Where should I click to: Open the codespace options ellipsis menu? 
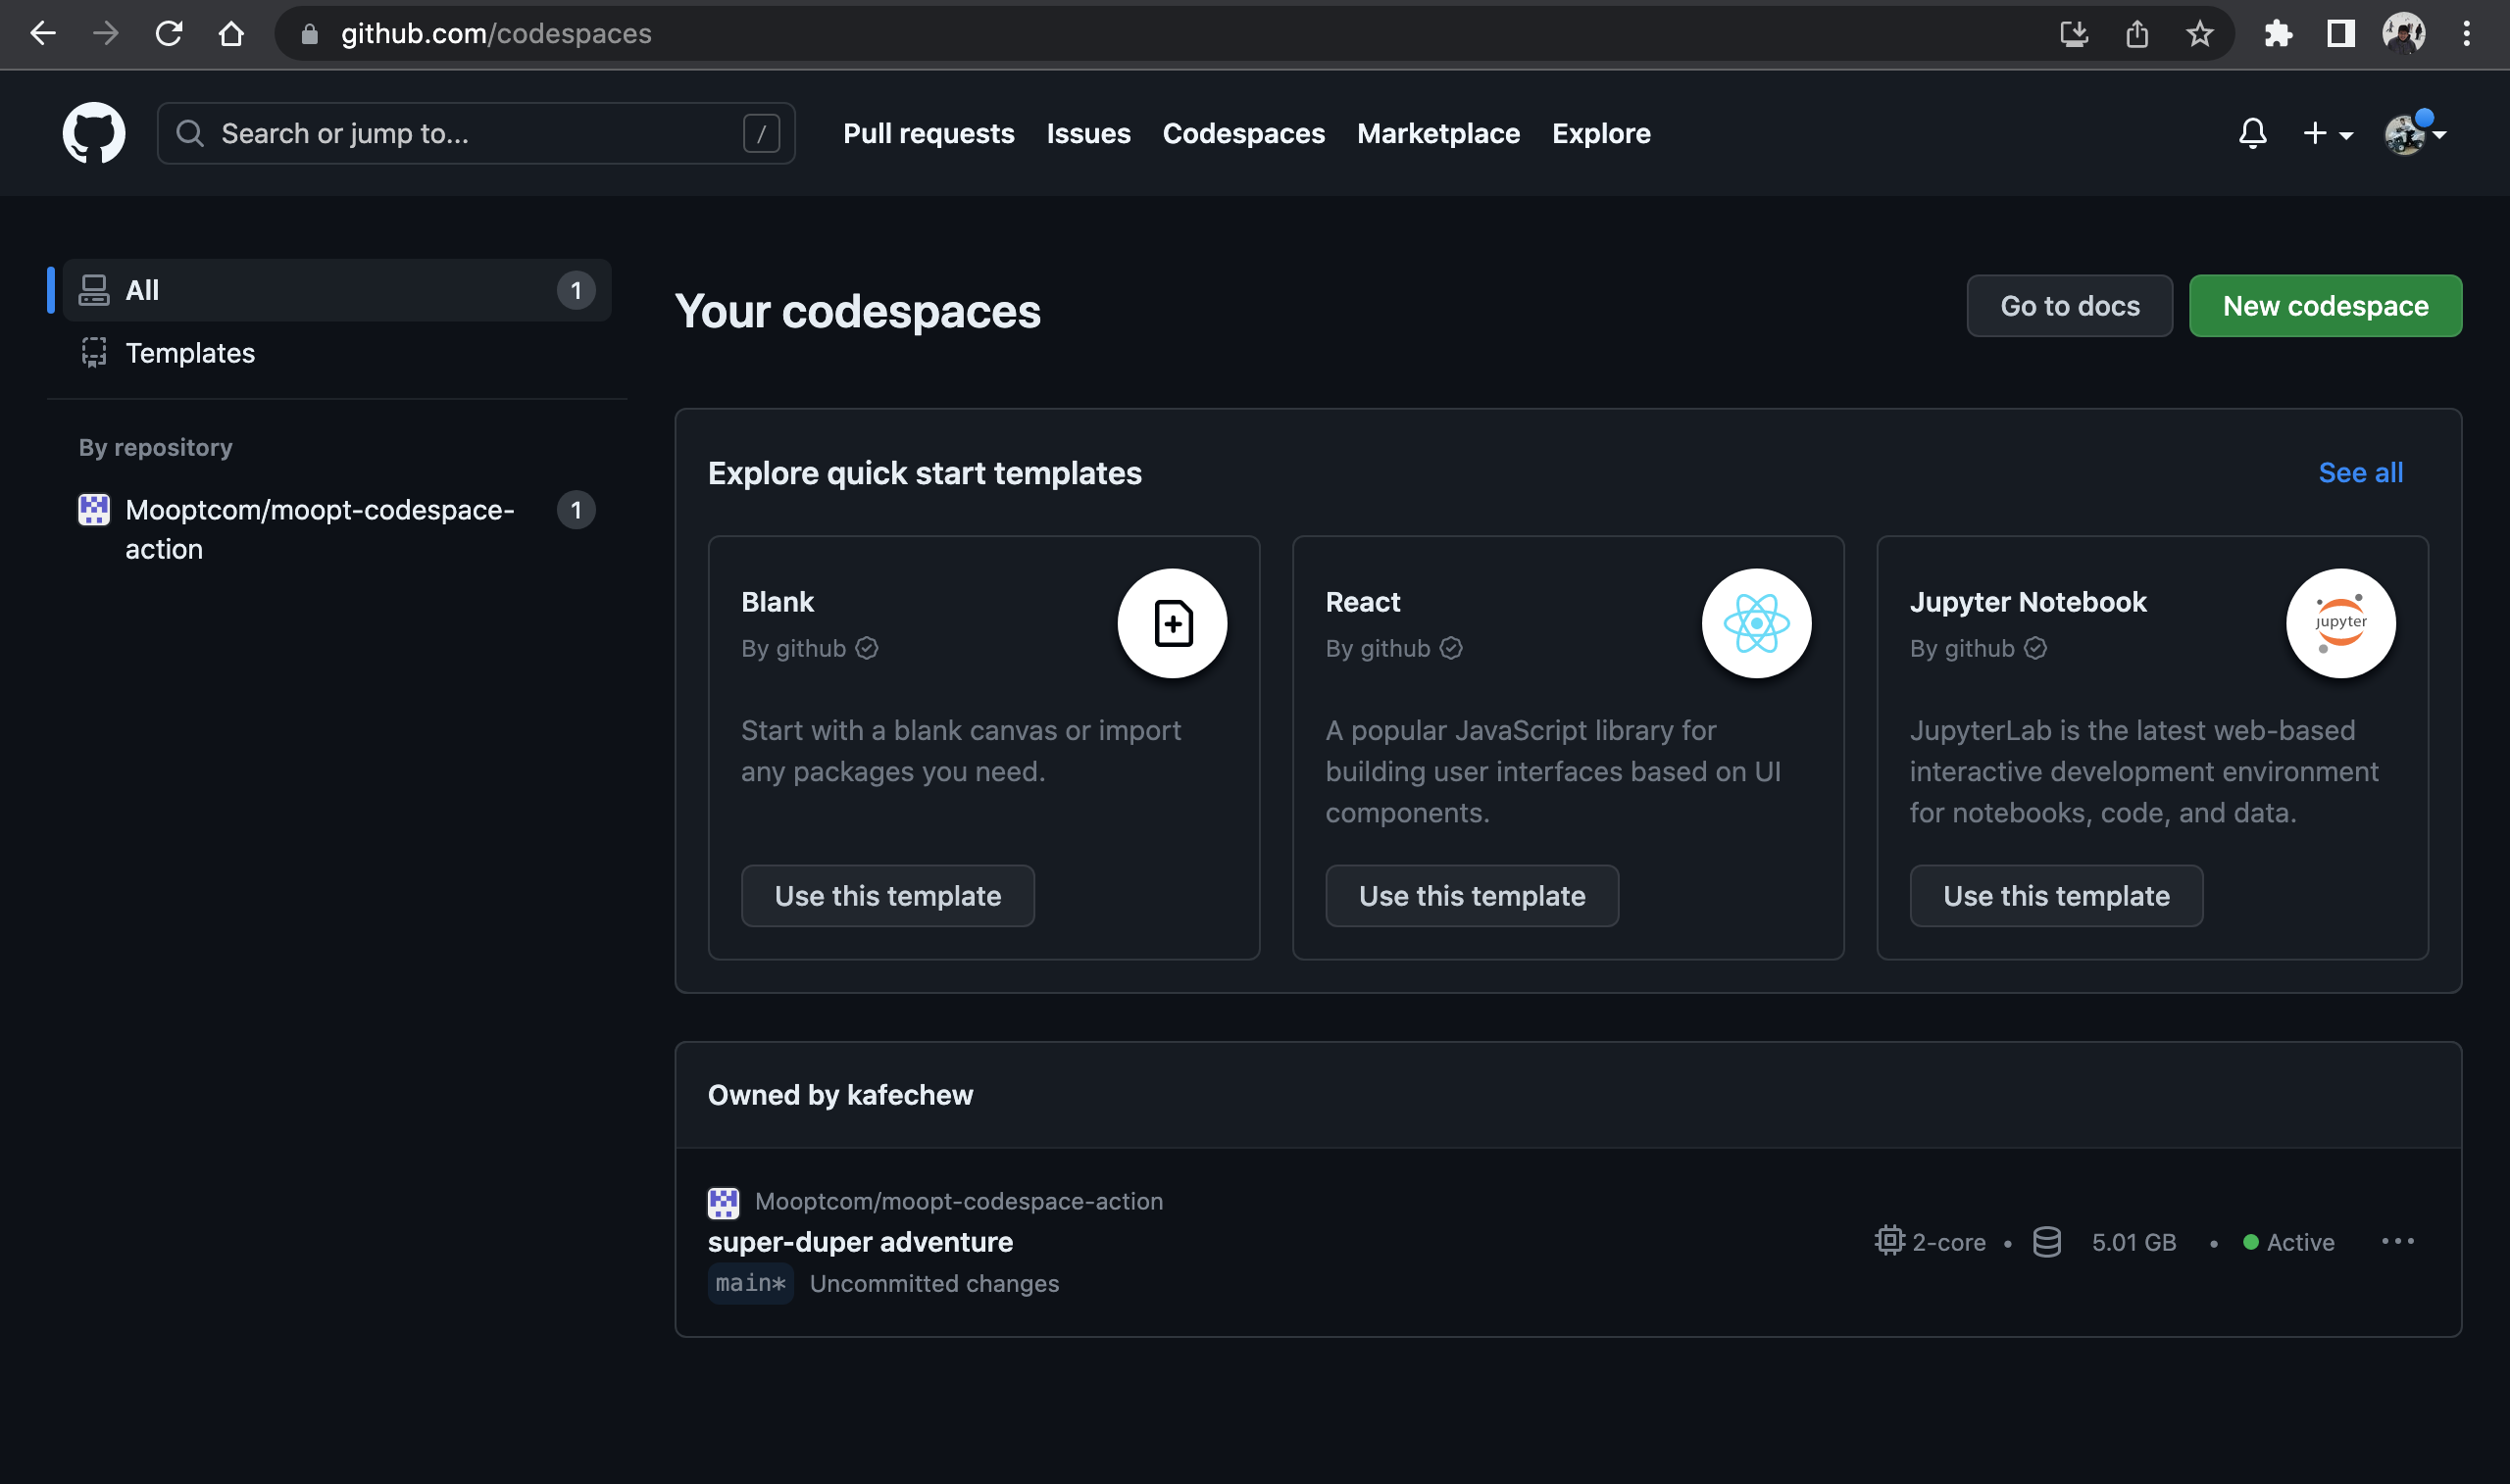2400,1241
